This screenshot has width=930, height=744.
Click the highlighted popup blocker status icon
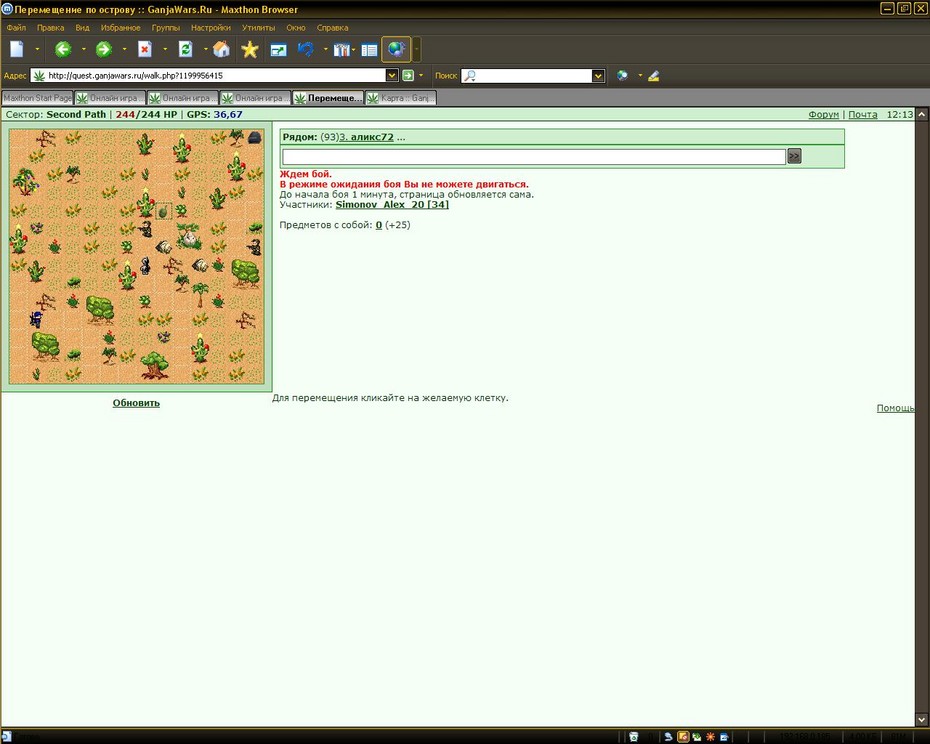tap(683, 737)
